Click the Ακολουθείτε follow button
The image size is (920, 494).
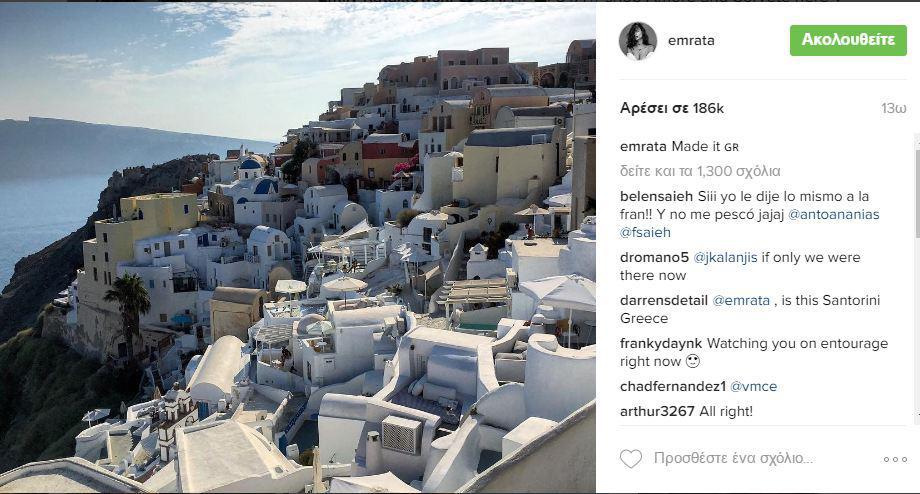[848, 40]
